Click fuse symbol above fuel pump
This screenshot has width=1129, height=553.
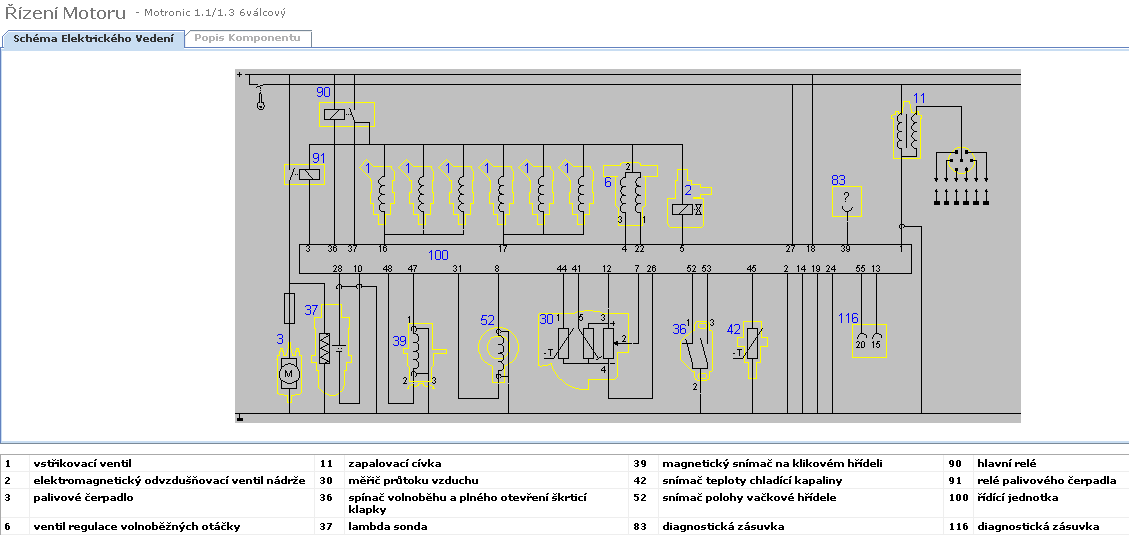pos(289,306)
